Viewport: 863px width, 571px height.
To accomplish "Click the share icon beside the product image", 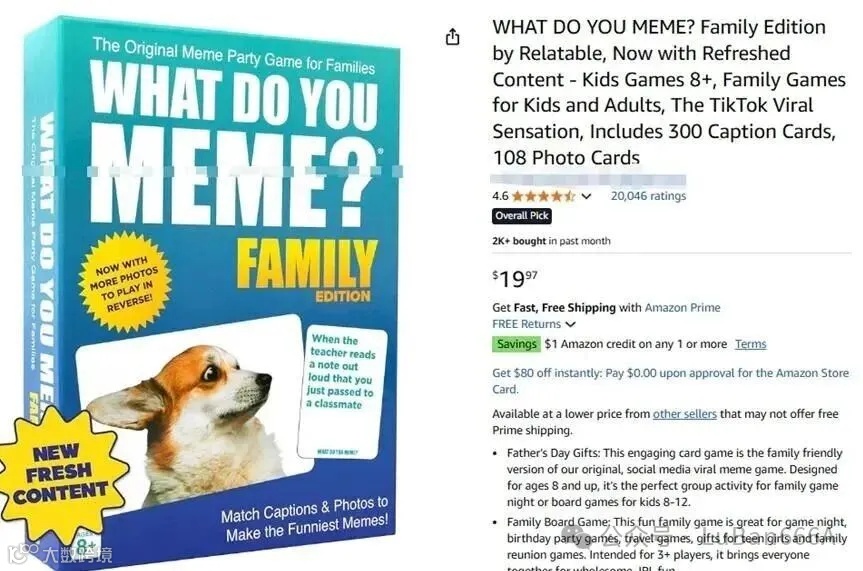I will click(x=452, y=37).
